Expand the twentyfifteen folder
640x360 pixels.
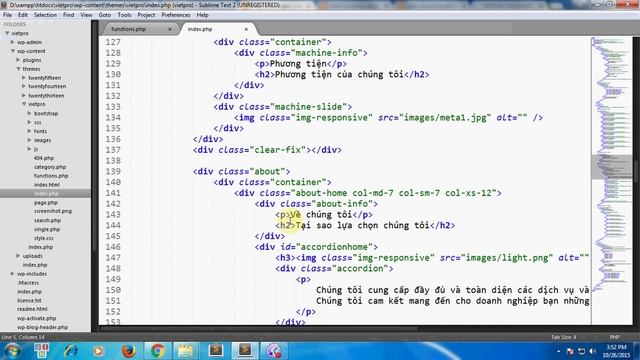(x=24, y=78)
